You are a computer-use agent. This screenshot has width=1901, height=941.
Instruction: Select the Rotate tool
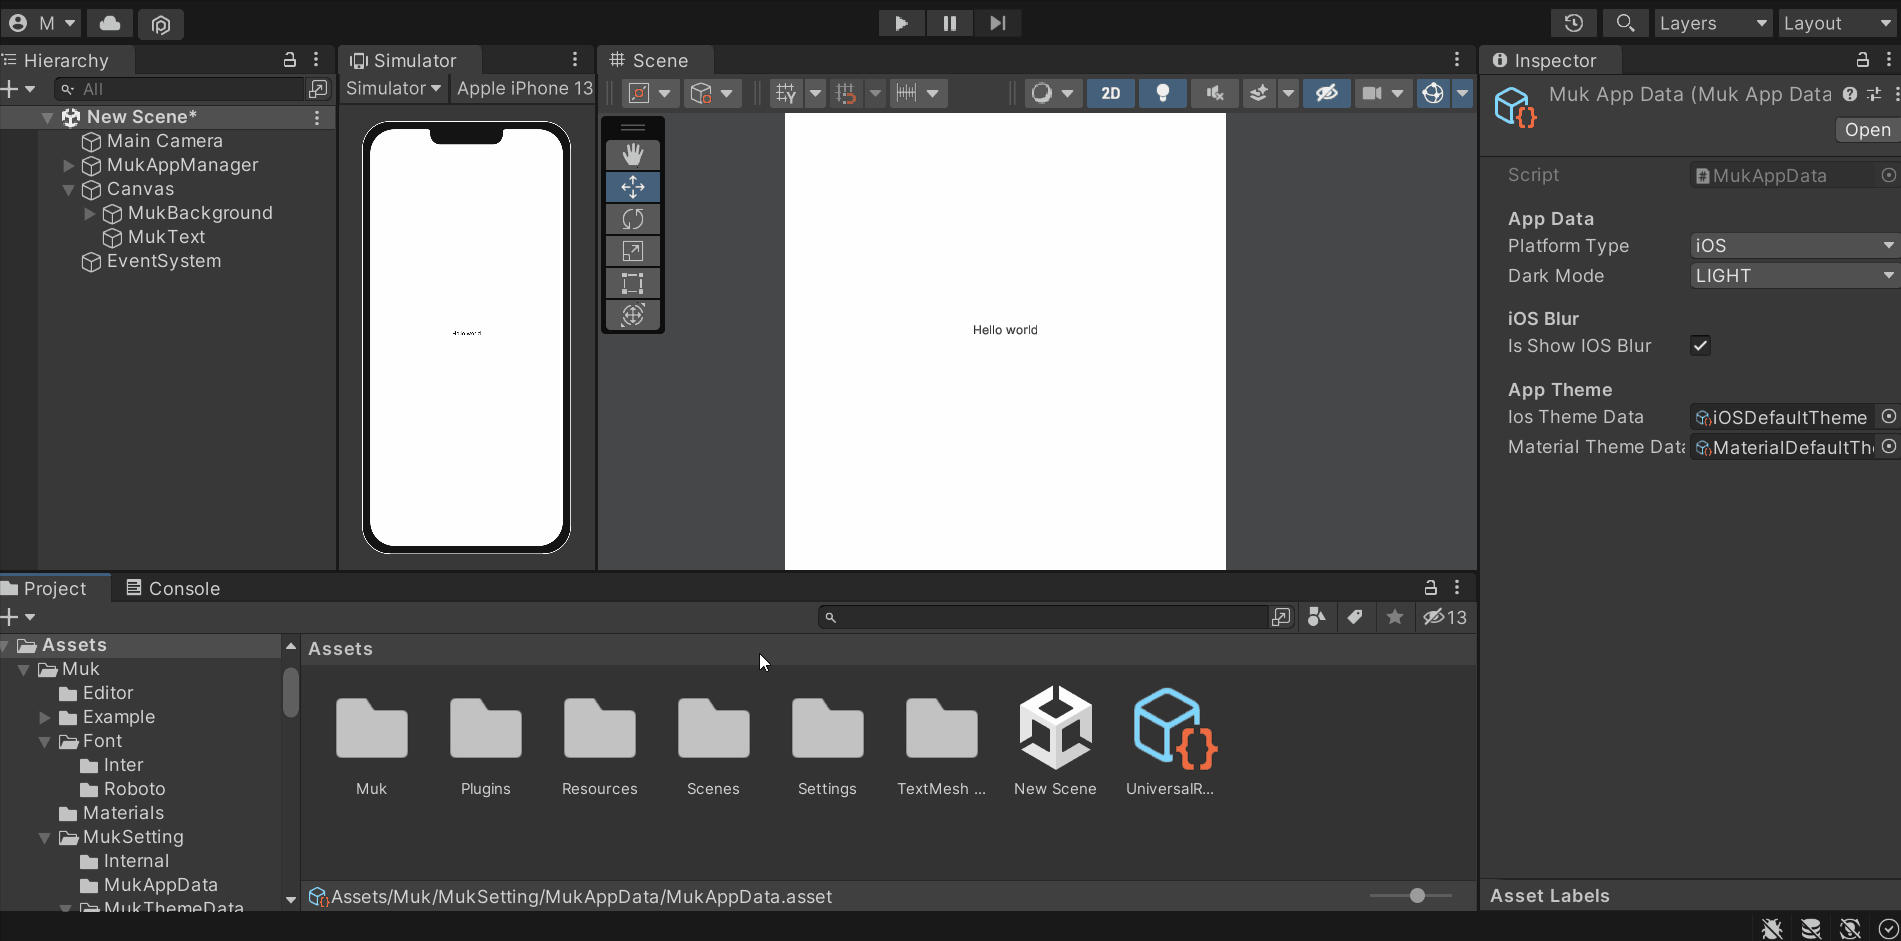(633, 219)
